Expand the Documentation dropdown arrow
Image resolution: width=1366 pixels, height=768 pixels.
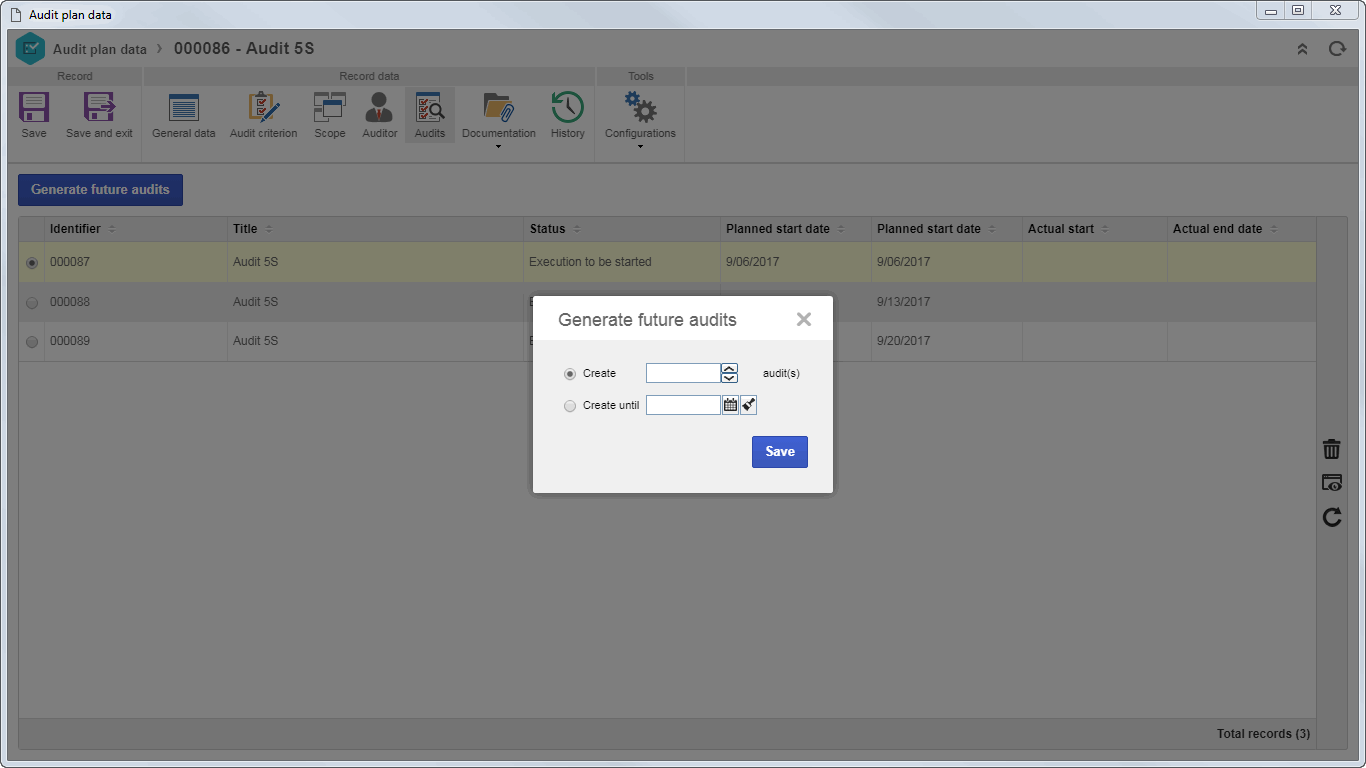pyautogui.click(x=498, y=147)
